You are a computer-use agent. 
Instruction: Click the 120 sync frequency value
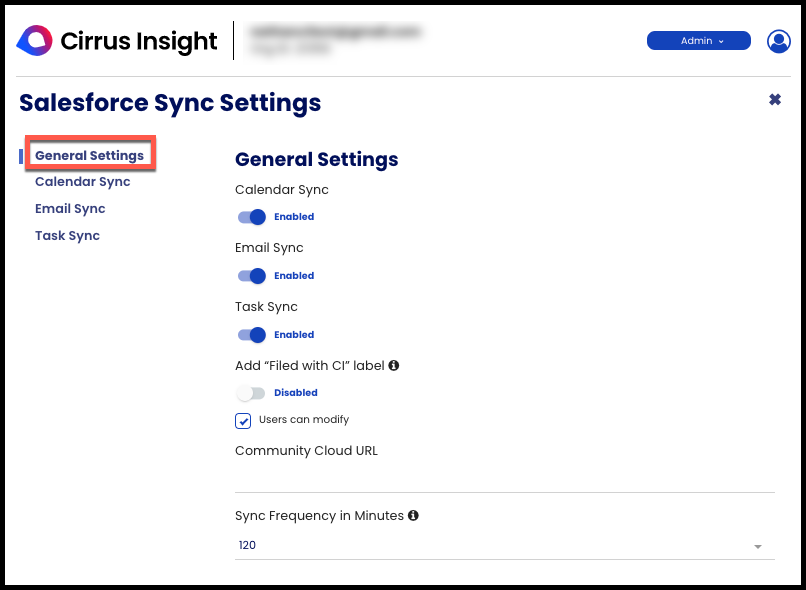point(247,545)
